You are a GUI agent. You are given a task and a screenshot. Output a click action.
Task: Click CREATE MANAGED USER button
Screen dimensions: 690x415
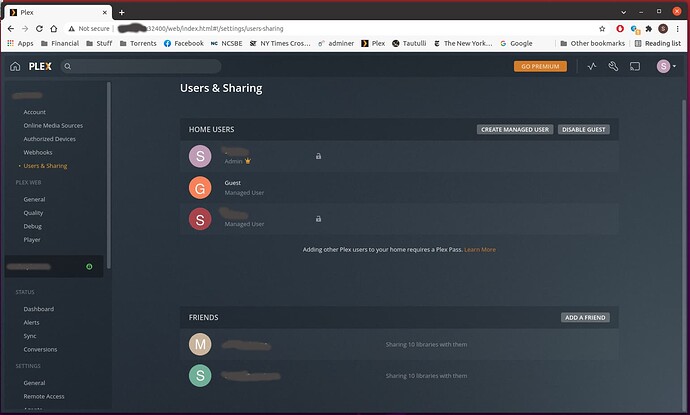[x=515, y=129]
